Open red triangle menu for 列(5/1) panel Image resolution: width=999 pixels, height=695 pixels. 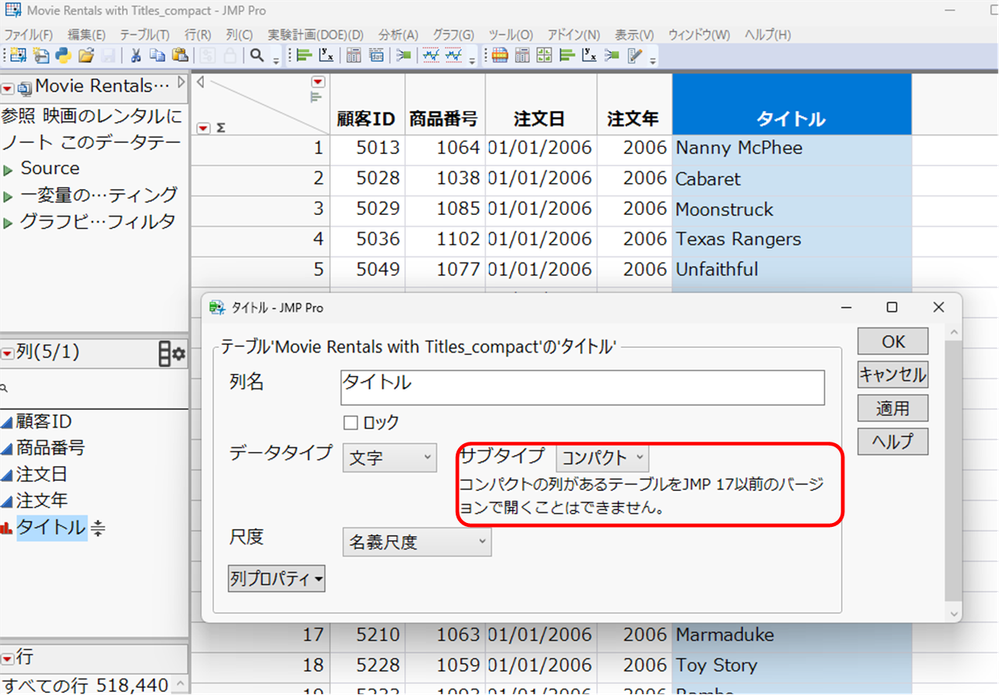point(8,354)
